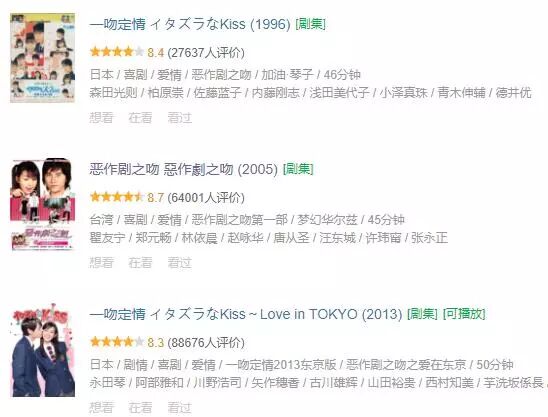
Task: Mark 恶作剧之吻 2005 as 在看
Action: 140,263
